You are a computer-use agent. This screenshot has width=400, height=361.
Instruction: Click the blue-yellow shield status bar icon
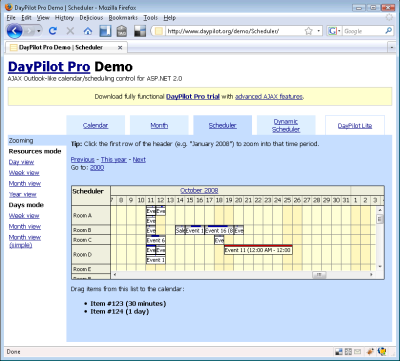pyautogui.click(x=383, y=352)
